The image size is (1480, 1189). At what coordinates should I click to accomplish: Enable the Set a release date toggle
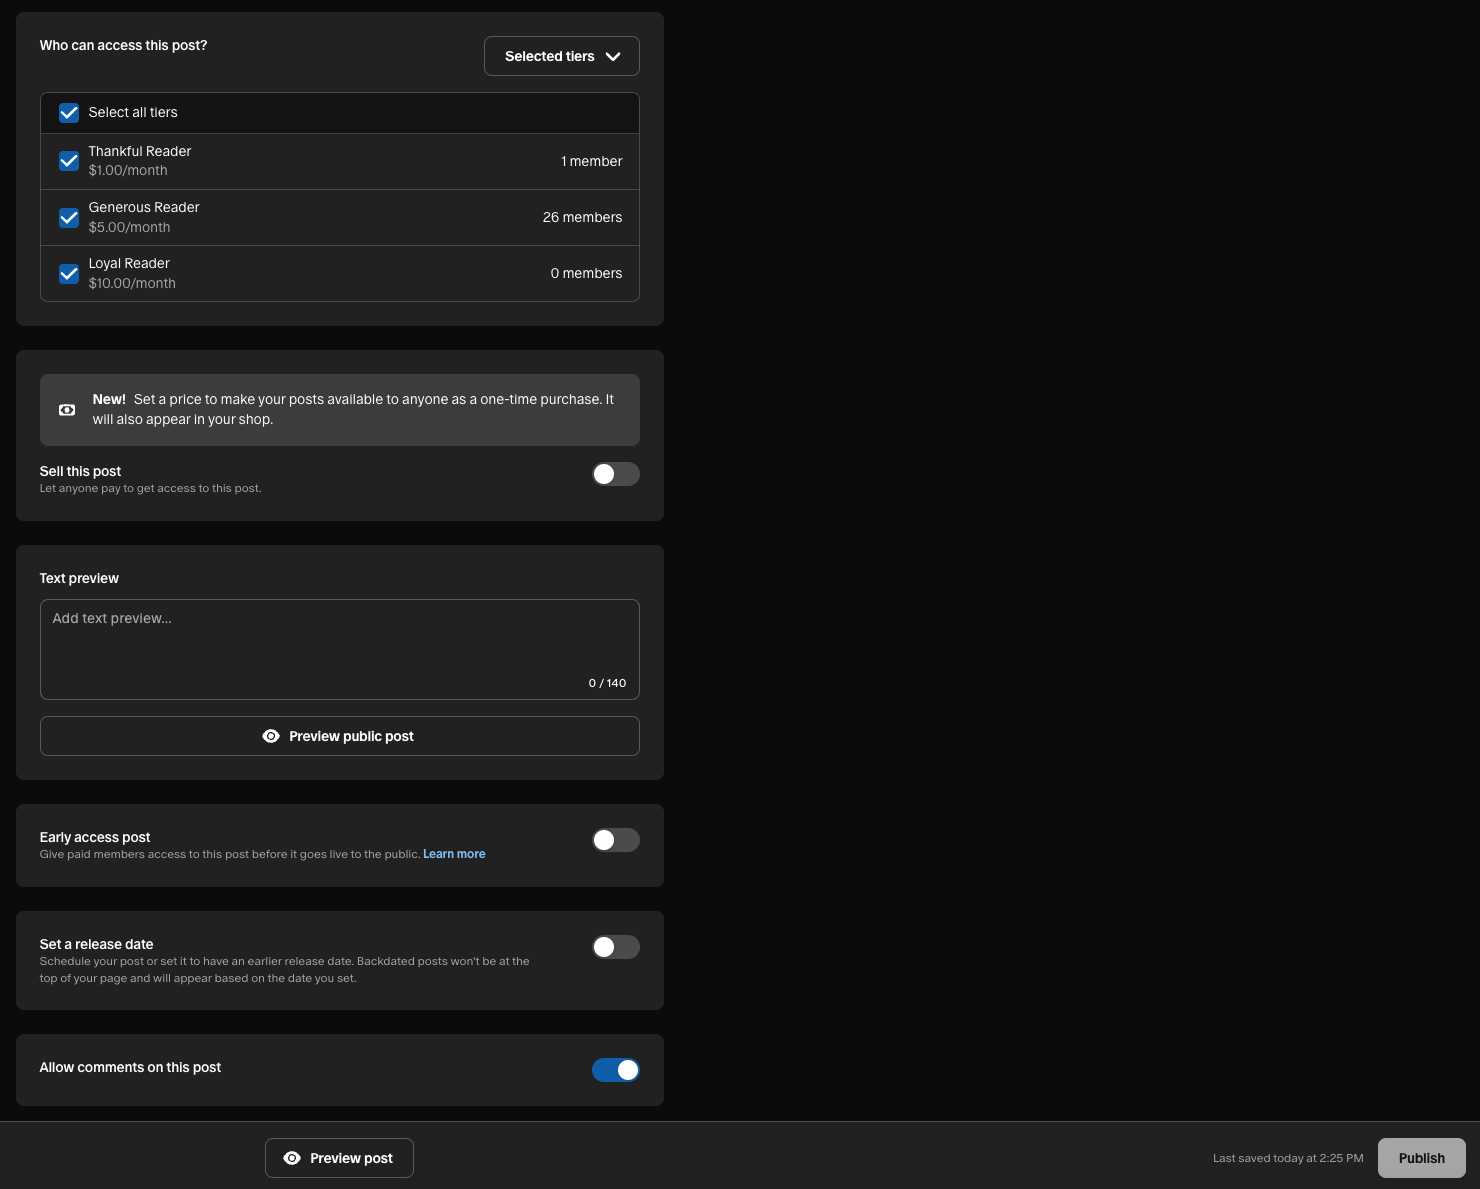tap(615, 947)
